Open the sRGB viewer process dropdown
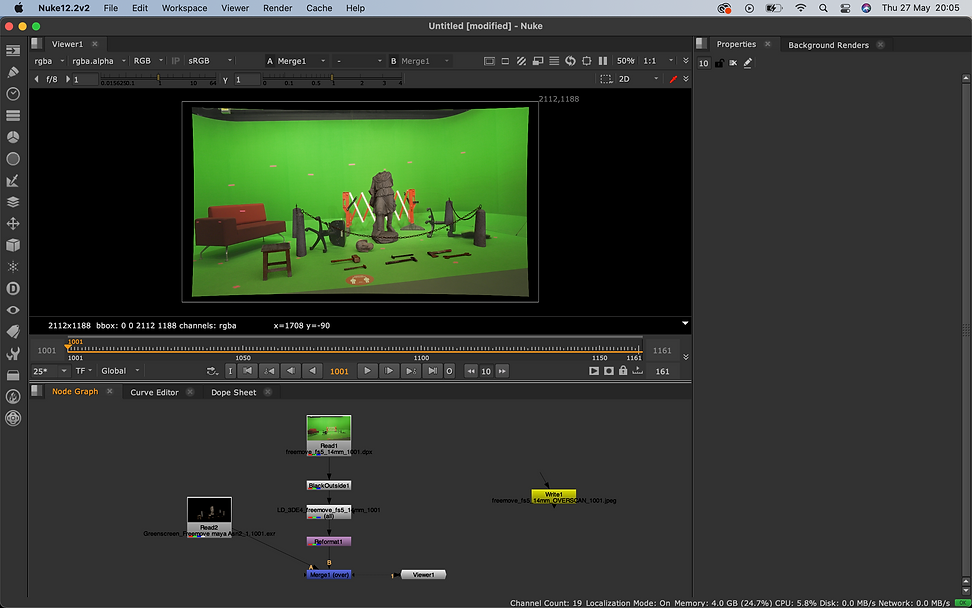Image resolution: width=972 pixels, height=608 pixels. tap(210, 61)
